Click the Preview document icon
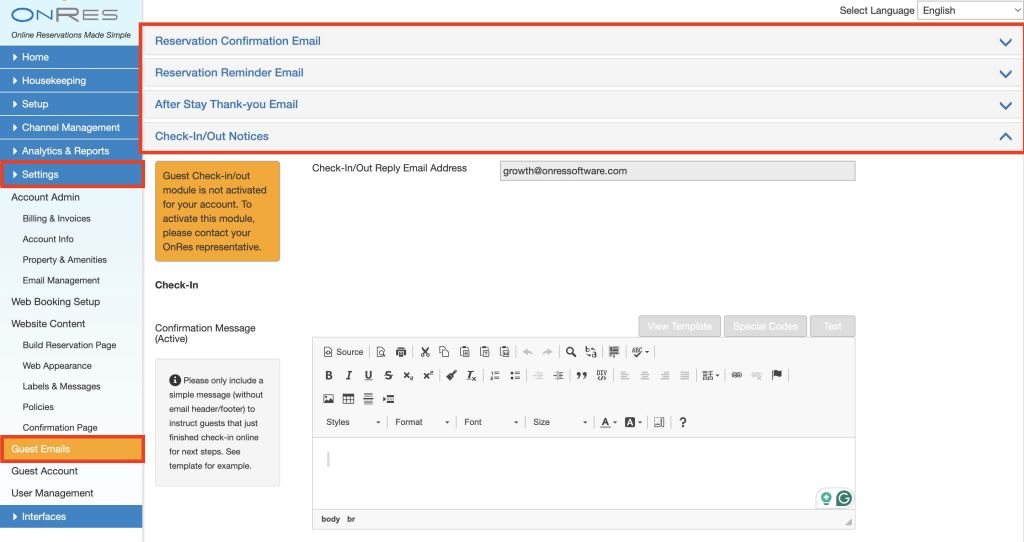This screenshot has width=1024, height=542. click(381, 352)
